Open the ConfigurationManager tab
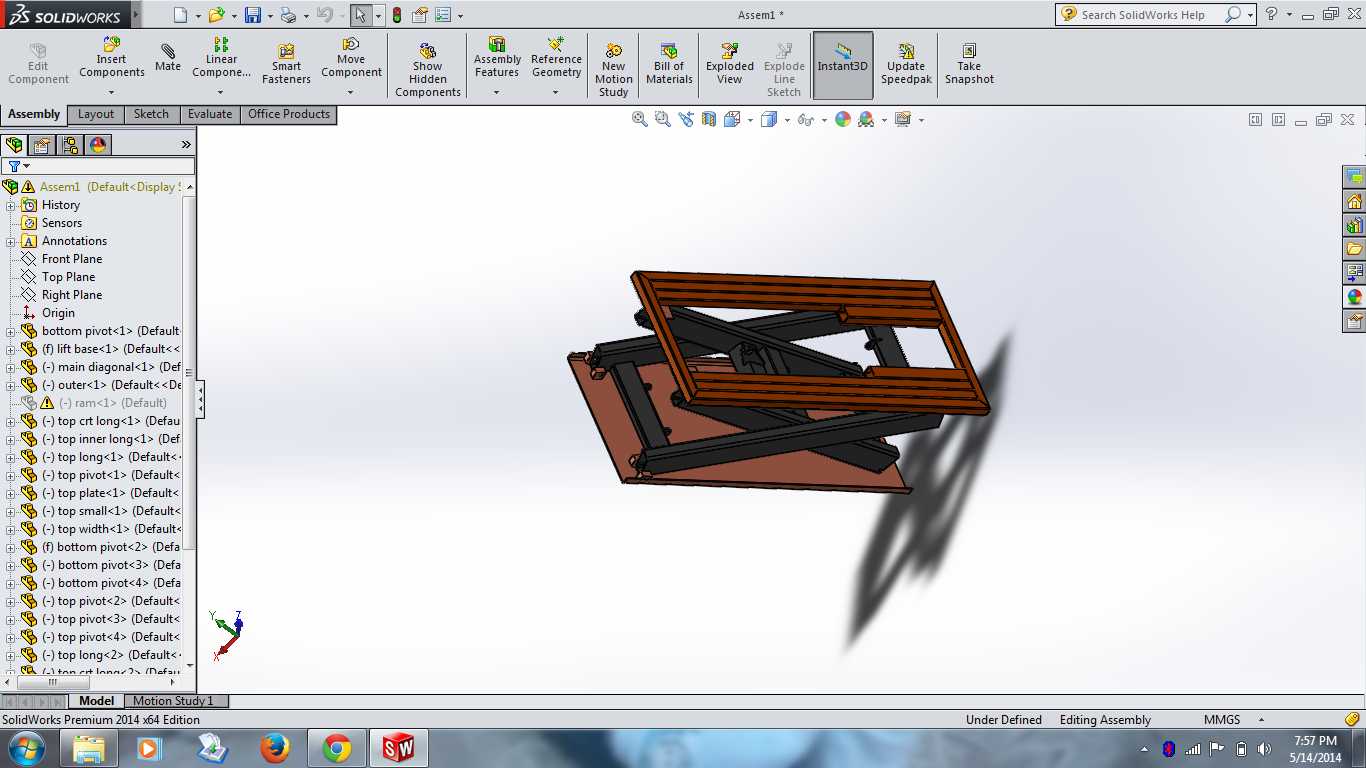Viewport: 1366px width, 768px height. click(x=70, y=145)
